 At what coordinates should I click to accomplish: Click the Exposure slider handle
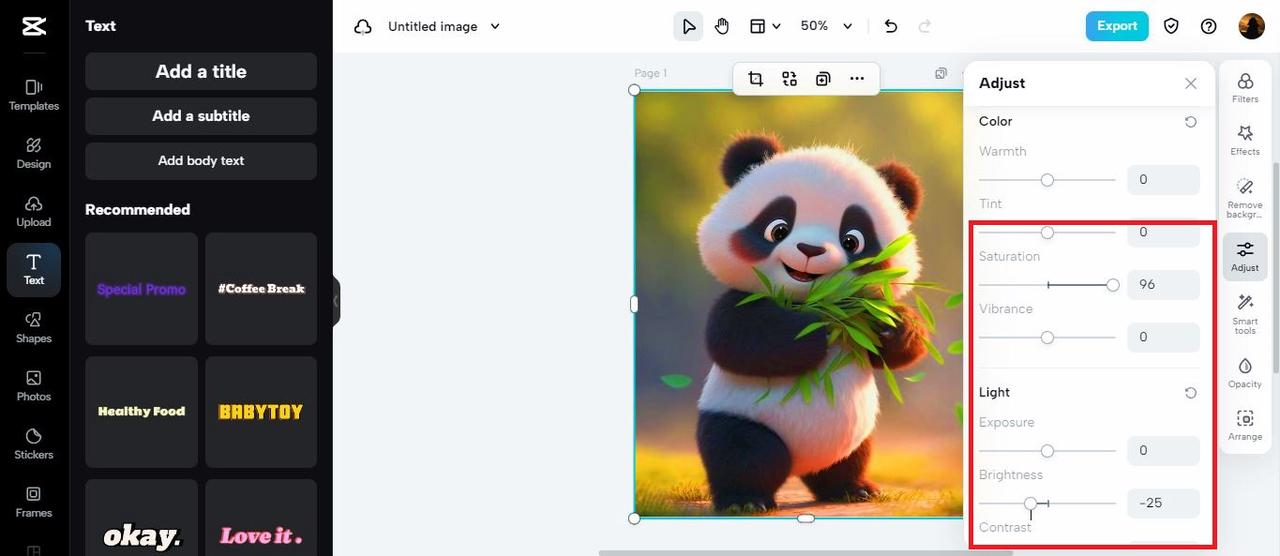[1047, 451]
